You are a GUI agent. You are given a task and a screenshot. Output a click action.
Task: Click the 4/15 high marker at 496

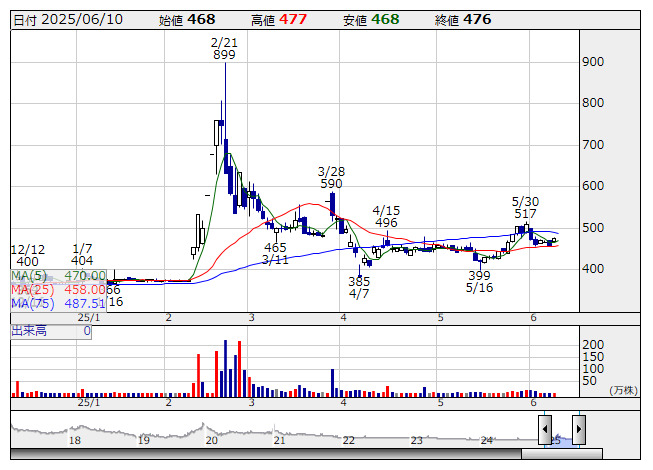386,216
